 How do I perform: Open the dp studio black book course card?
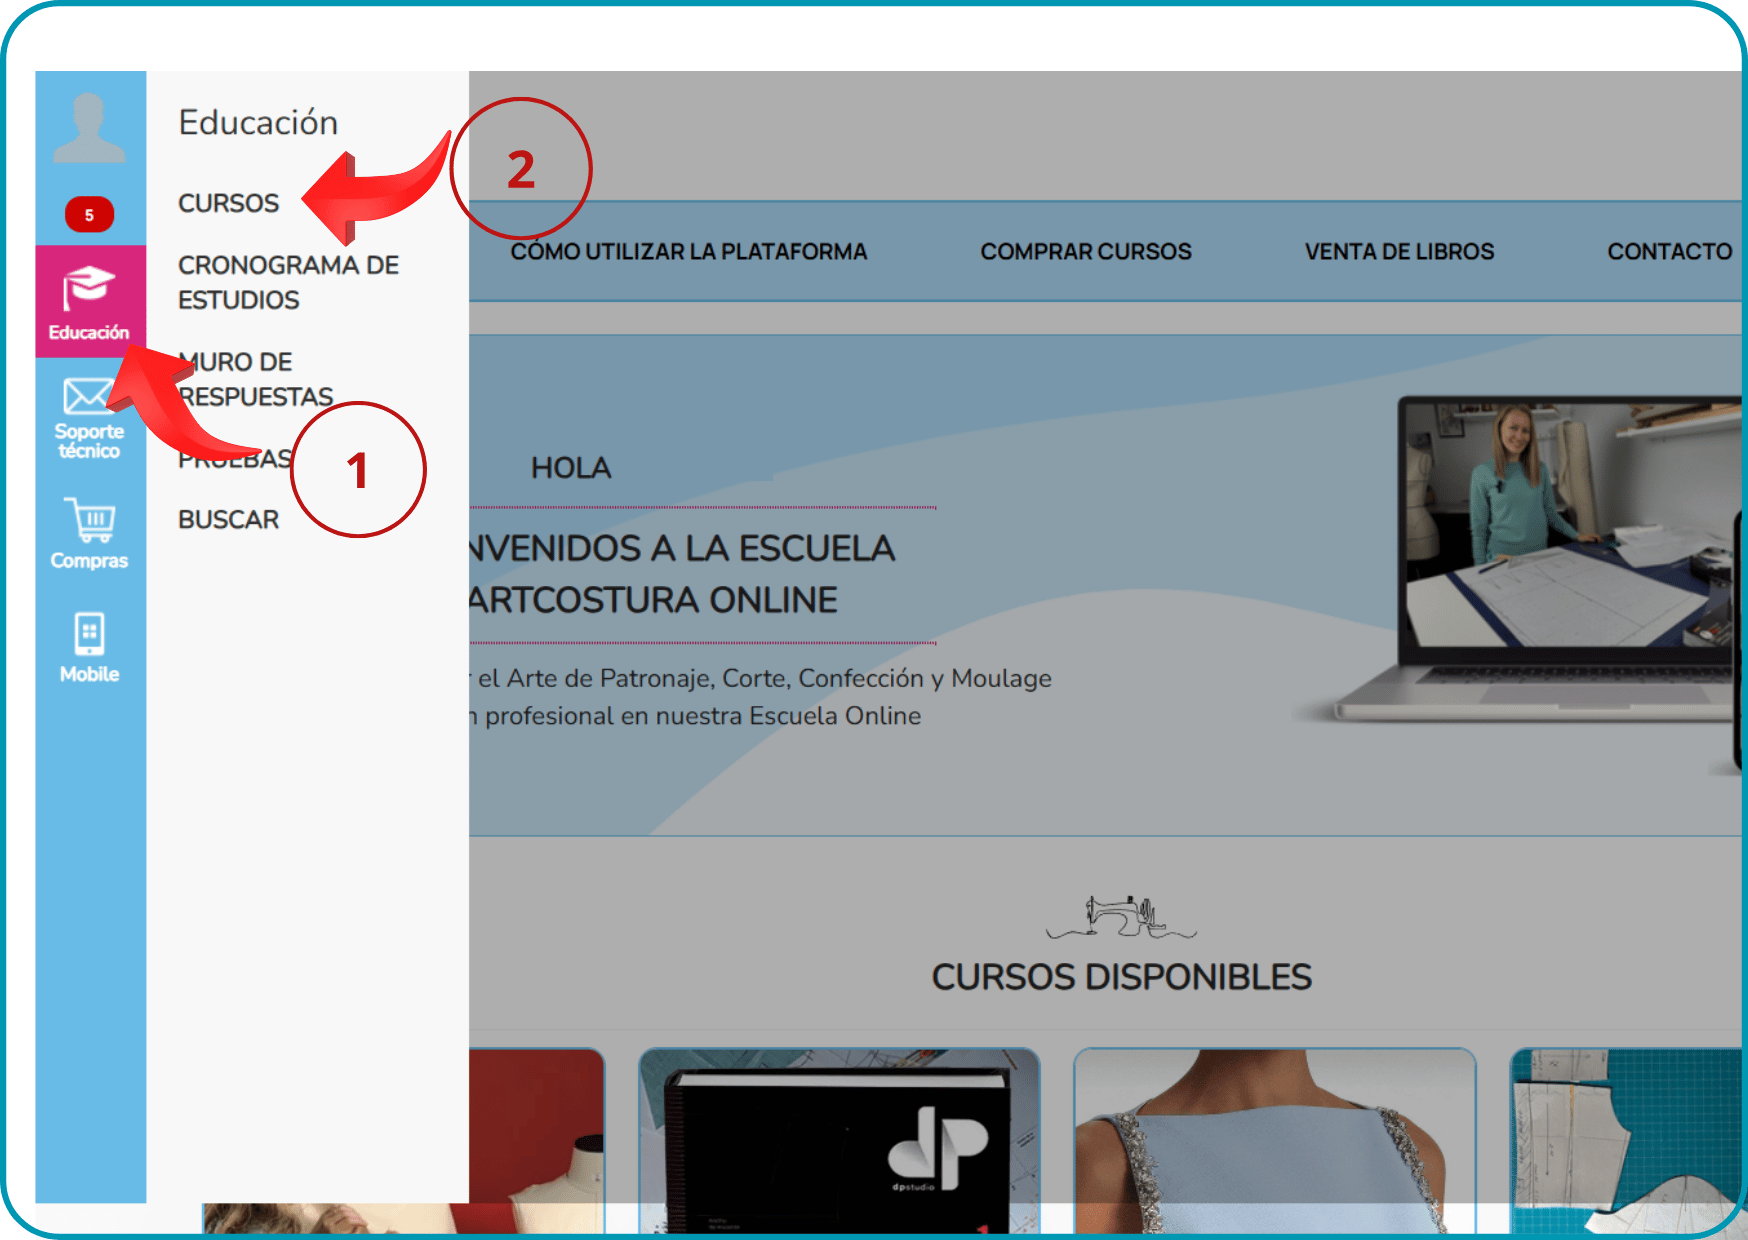click(x=840, y=1140)
